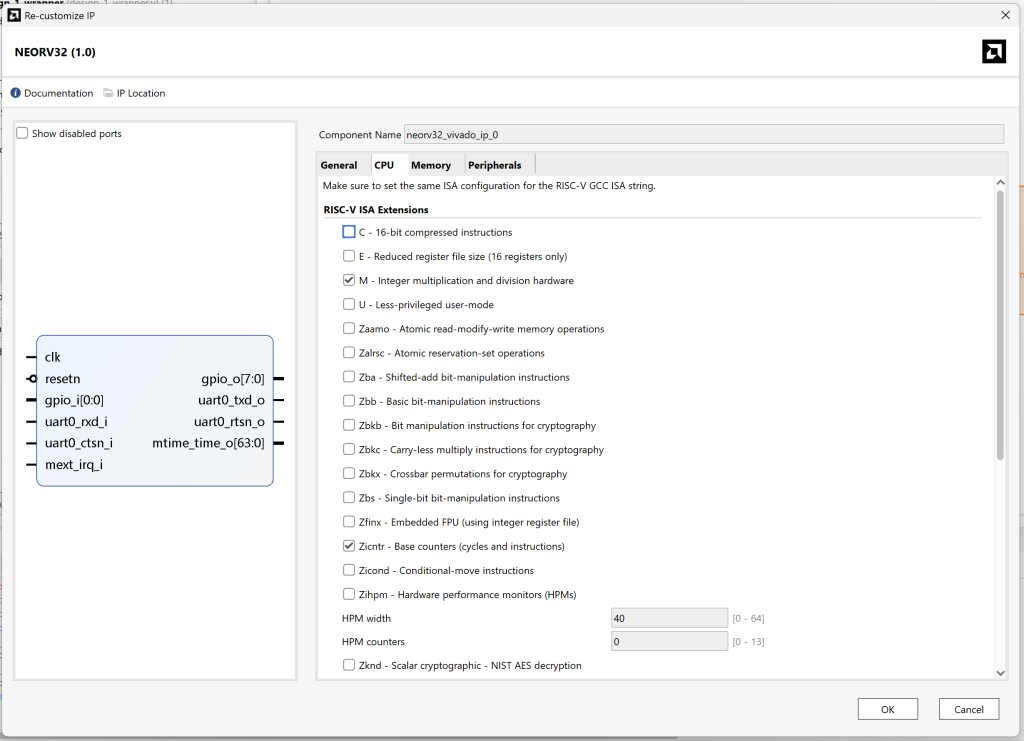Check Zbs single-bit bit-manipulation

pyautogui.click(x=349, y=497)
